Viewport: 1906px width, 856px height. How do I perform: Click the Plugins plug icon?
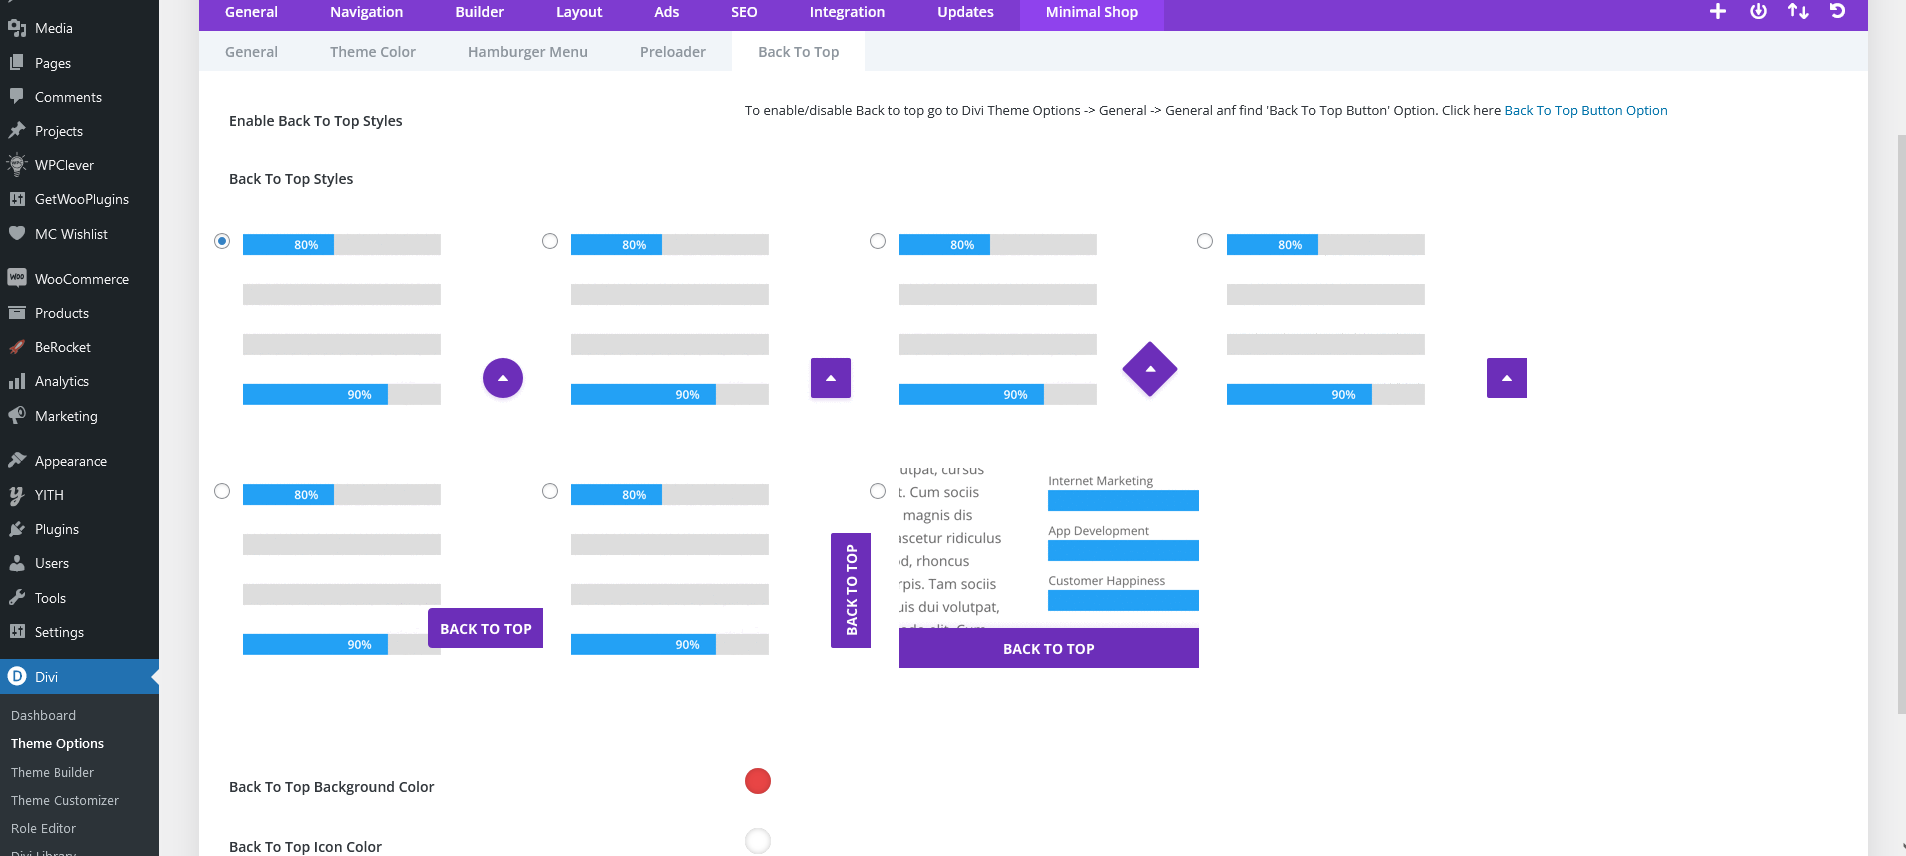coord(17,528)
